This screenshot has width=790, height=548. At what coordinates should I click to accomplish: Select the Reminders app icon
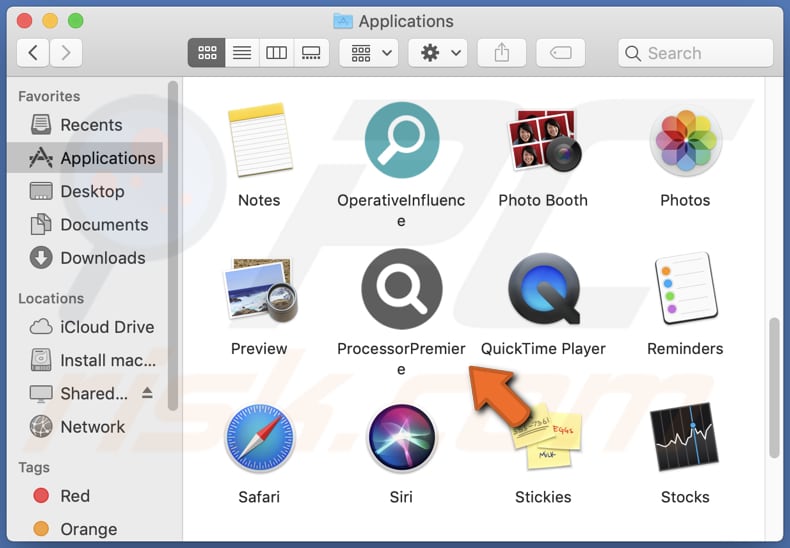(x=686, y=288)
